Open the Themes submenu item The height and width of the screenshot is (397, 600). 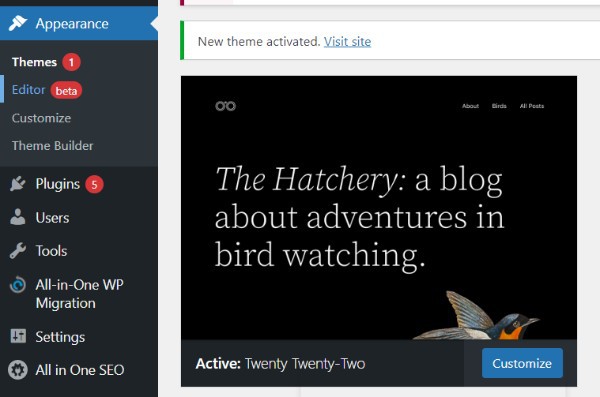(x=34, y=62)
